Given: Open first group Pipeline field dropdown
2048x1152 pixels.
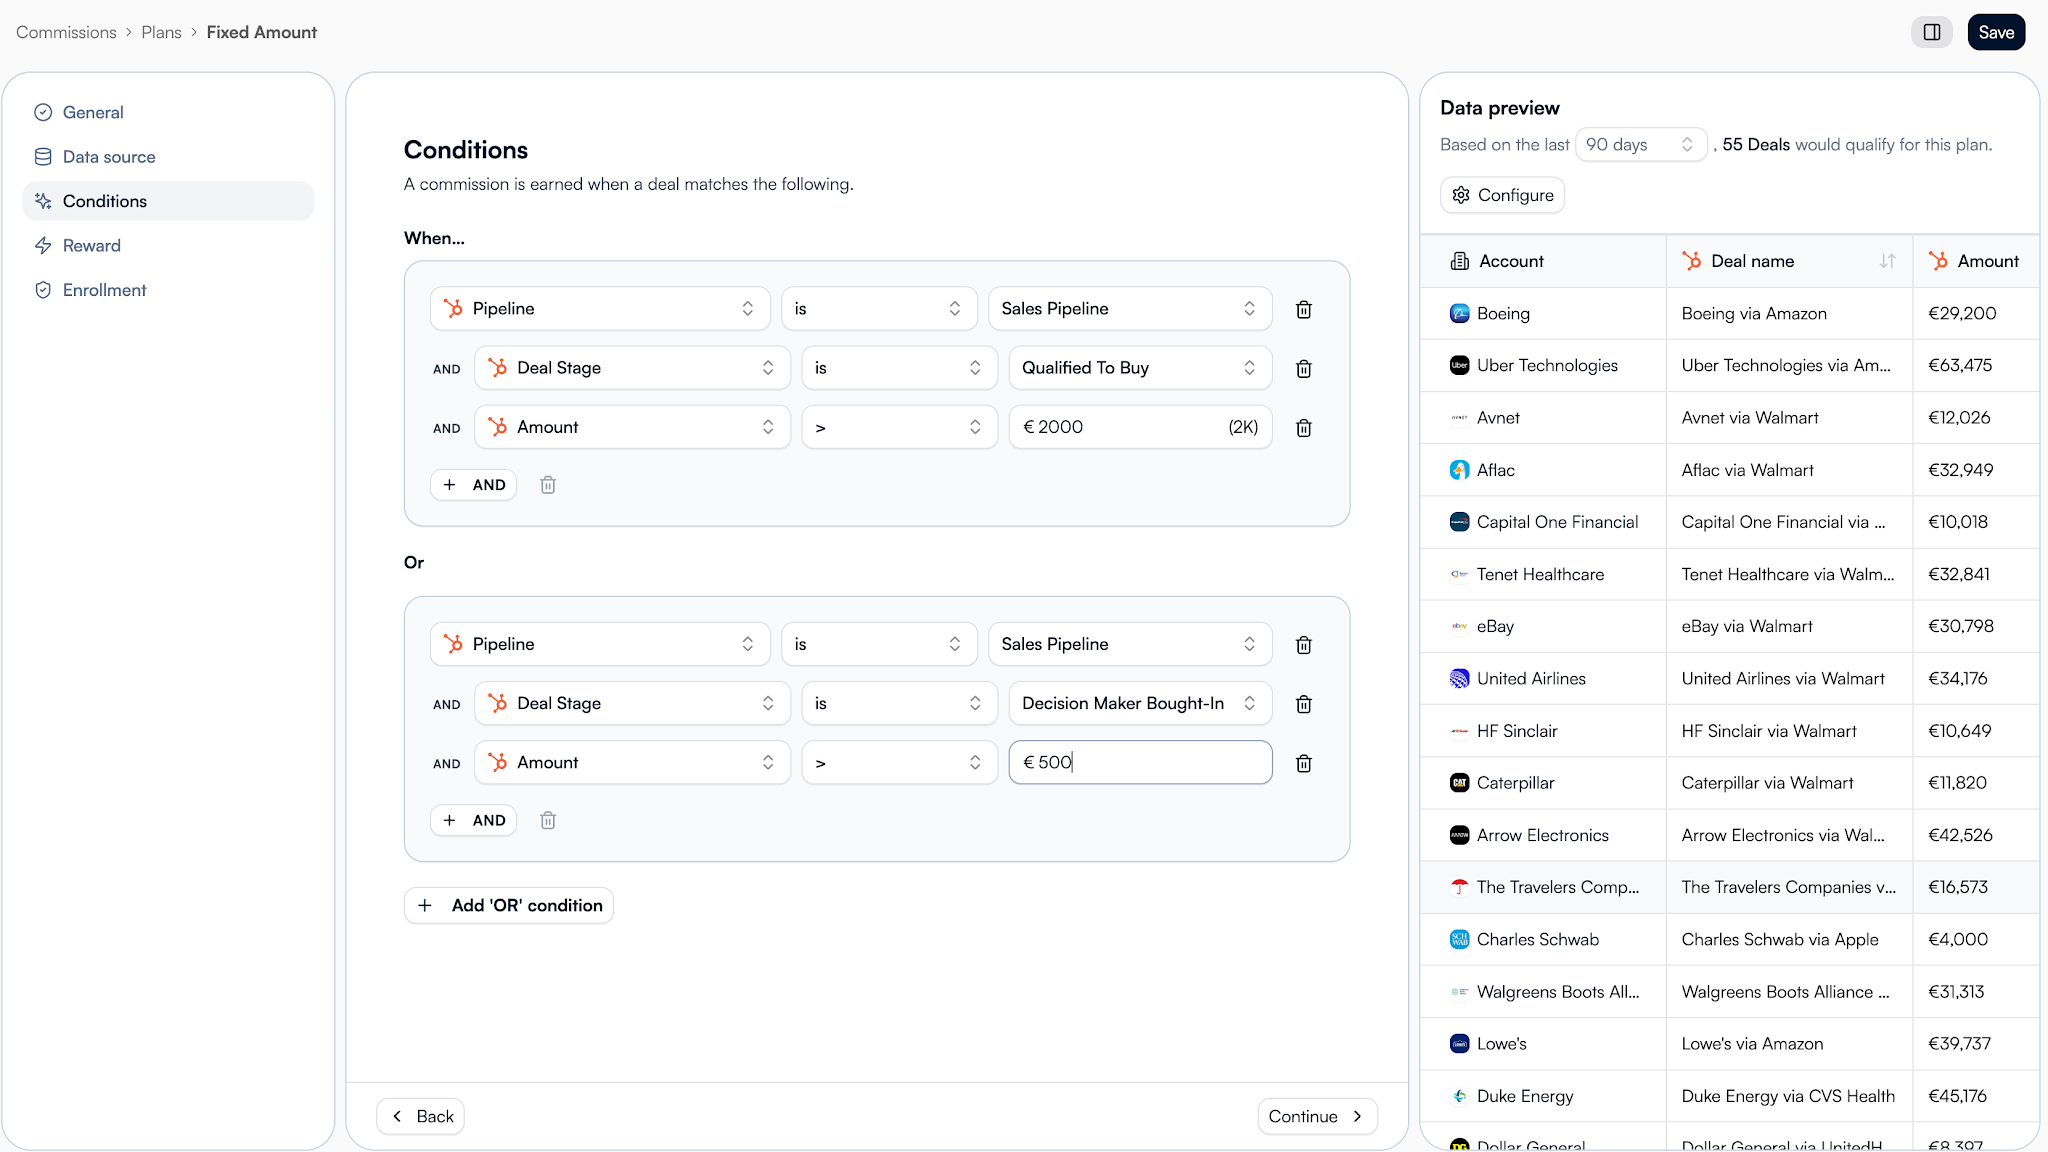Looking at the screenshot, I should coord(600,309).
